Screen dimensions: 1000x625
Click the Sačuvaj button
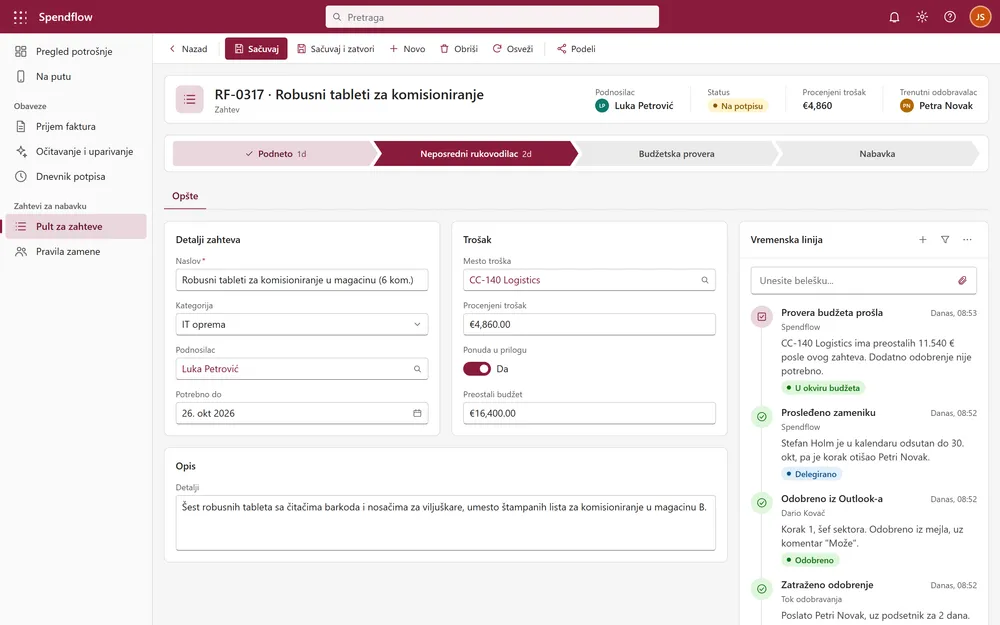(x=256, y=49)
